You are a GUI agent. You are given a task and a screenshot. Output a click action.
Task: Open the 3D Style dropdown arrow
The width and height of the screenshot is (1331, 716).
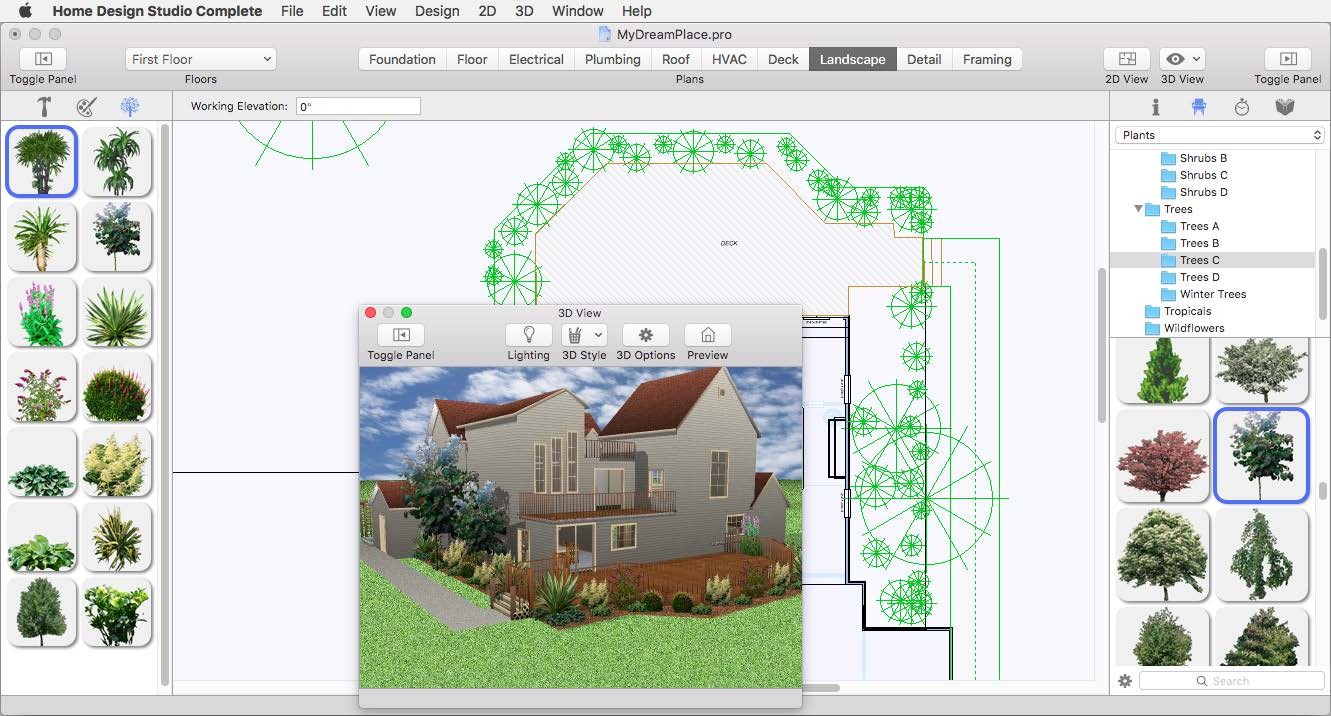(x=599, y=335)
